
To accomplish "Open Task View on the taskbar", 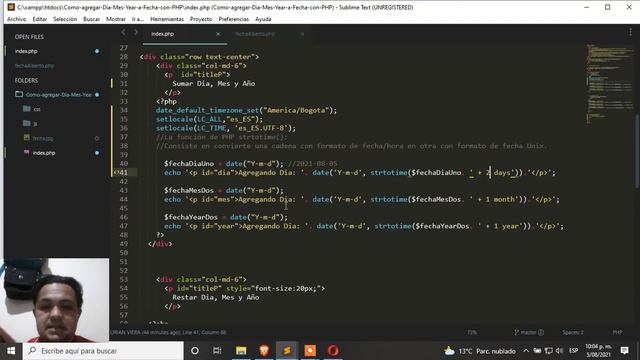I will pyautogui.click(x=217, y=351).
